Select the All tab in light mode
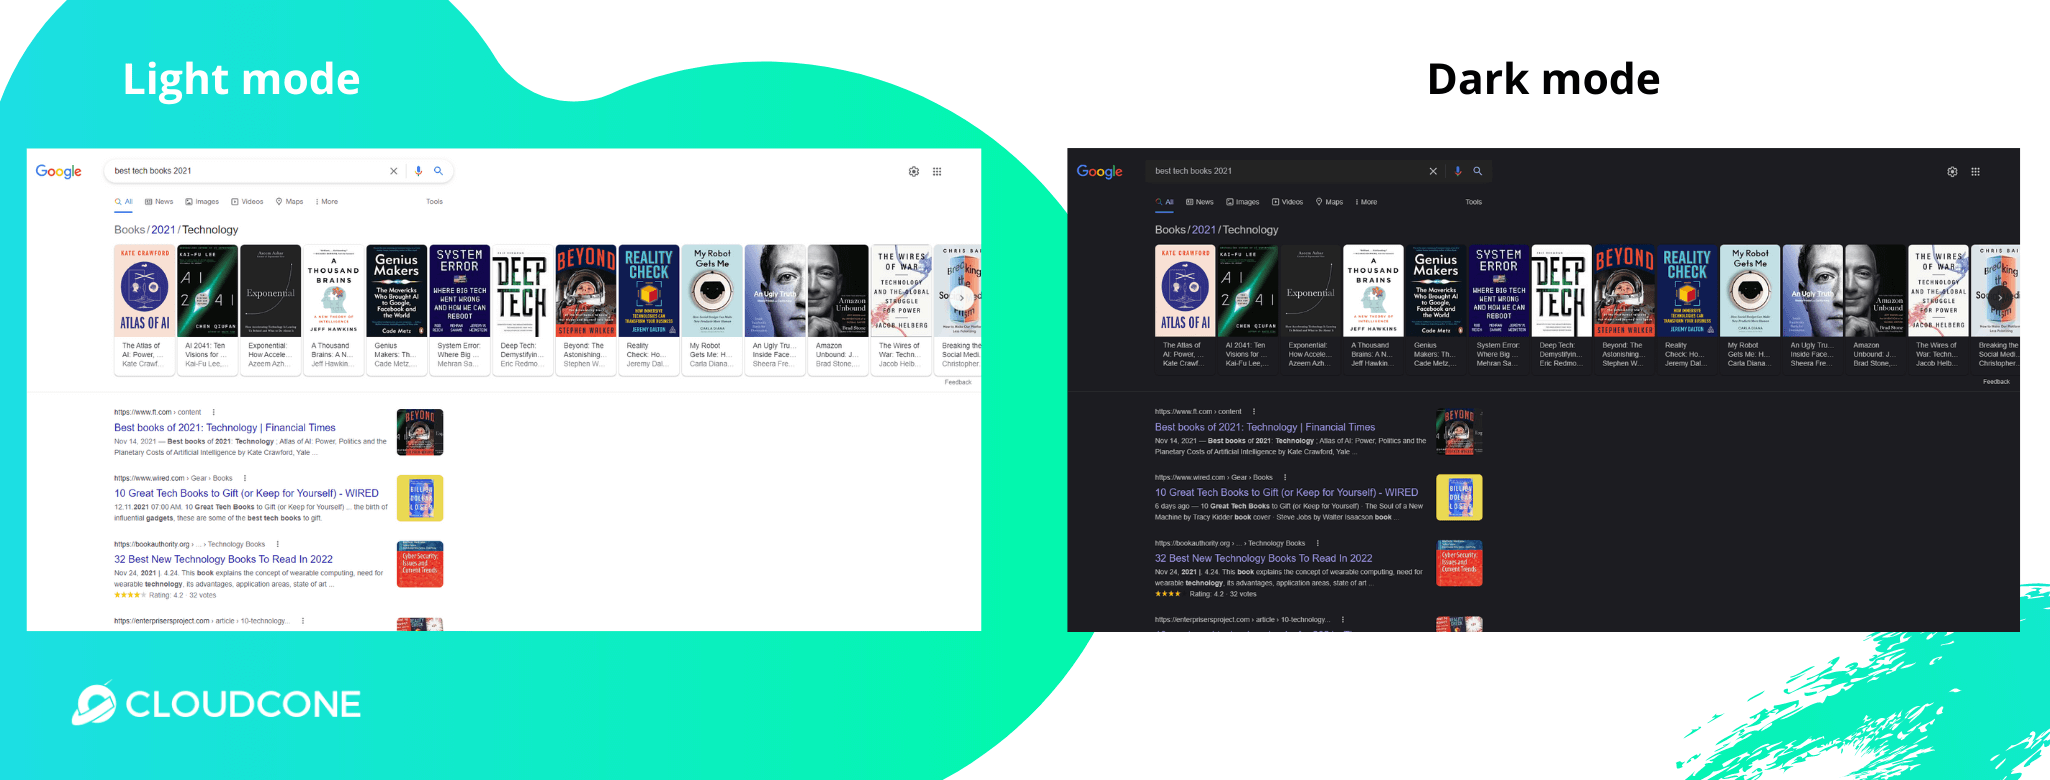 tap(124, 202)
